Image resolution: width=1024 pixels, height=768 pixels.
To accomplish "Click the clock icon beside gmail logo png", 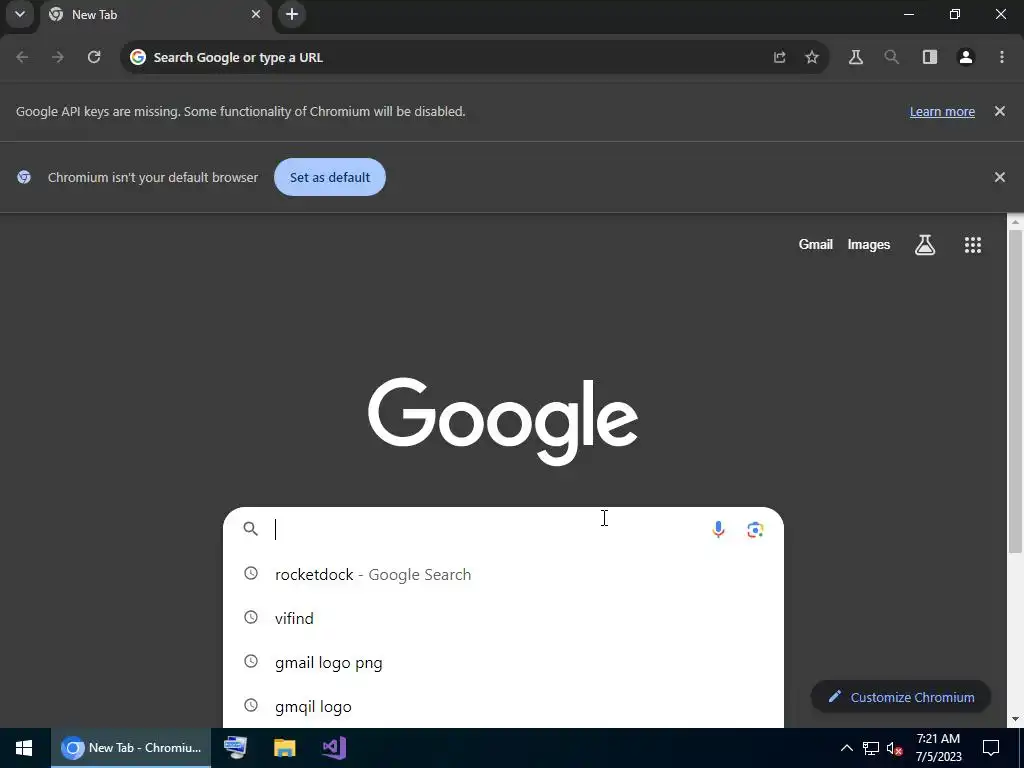I will (251, 661).
